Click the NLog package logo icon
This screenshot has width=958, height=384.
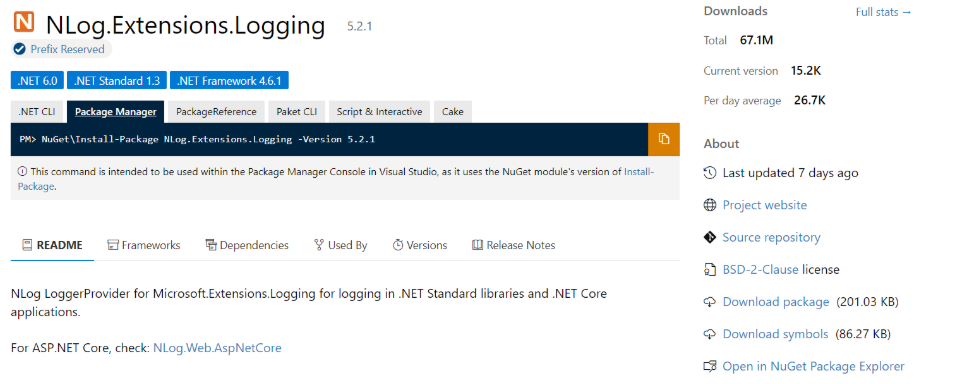24,21
